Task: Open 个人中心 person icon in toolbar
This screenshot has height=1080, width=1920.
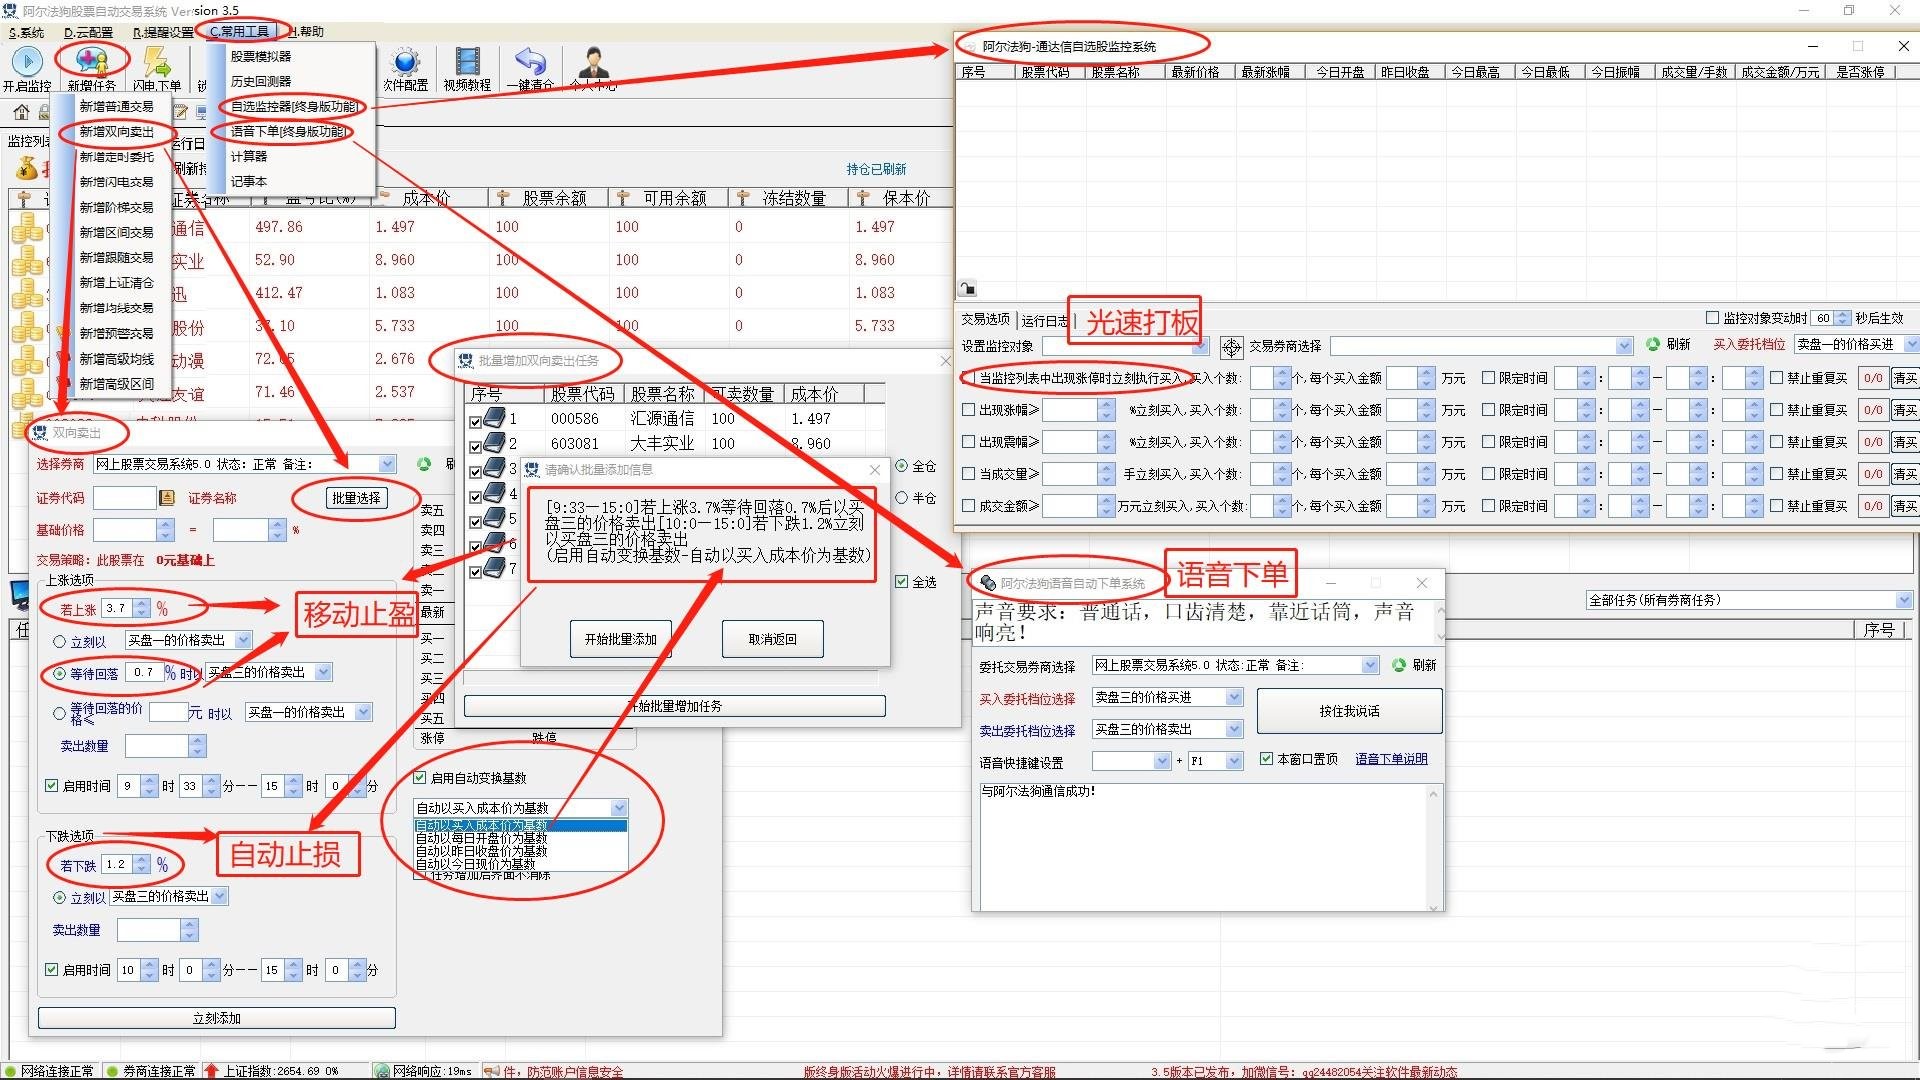Action: click(594, 61)
